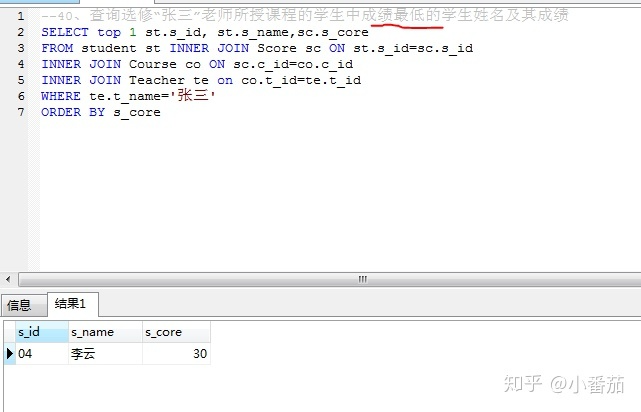This screenshot has height=412, width=641.
Task: Click line number 7 in gutter
Action: click(21, 112)
